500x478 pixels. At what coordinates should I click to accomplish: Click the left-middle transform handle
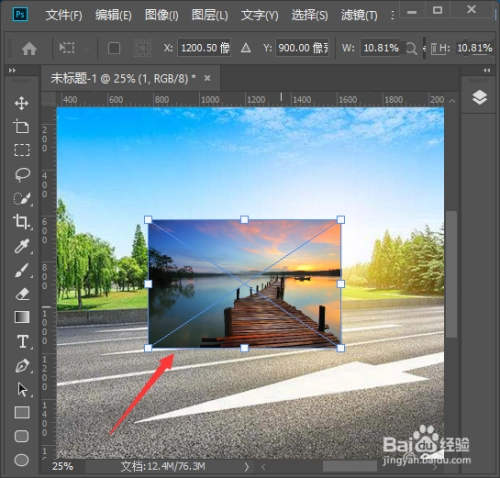pyautogui.click(x=148, y=284)
